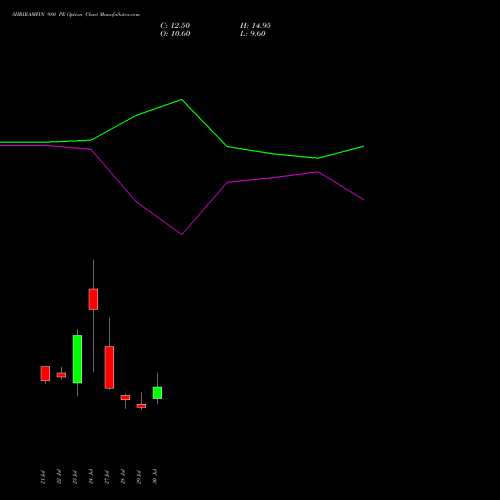Select the green candlestick for 30 Jul
The image size is (500, 500).
157,393
